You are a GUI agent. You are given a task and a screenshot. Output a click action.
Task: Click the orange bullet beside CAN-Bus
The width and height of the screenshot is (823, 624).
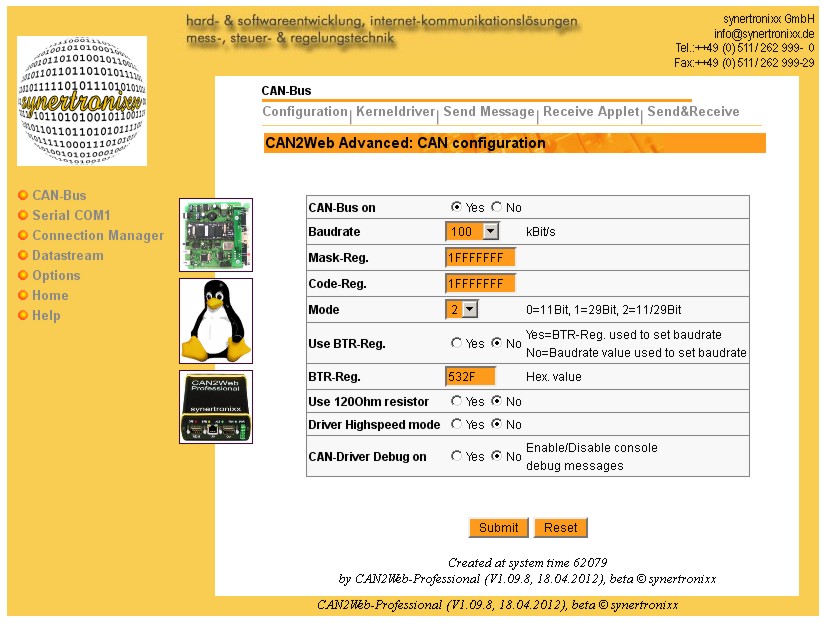point(22,196)
